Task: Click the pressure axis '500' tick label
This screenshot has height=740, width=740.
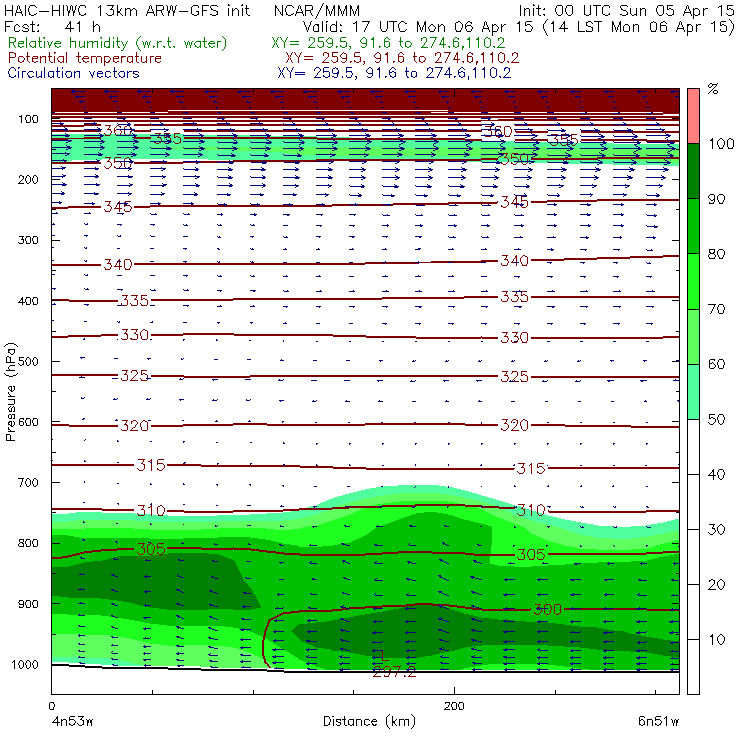Action: (28, 362)
